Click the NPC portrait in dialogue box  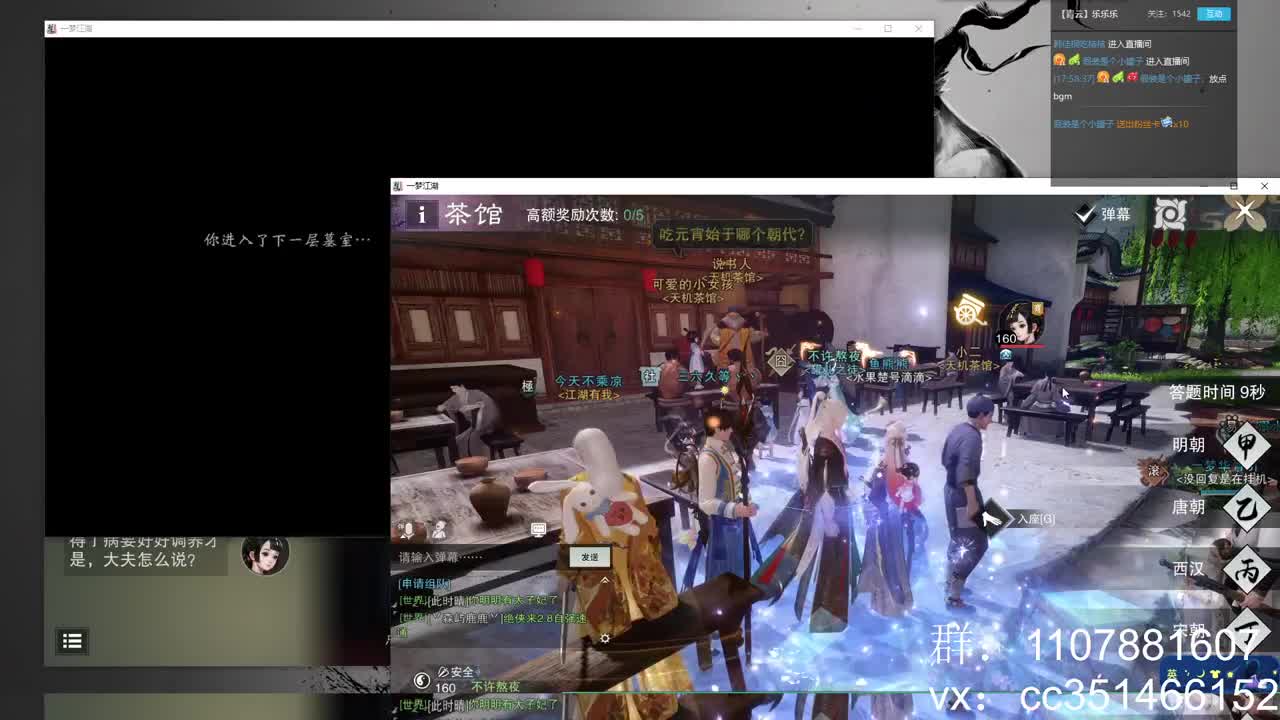265,553
